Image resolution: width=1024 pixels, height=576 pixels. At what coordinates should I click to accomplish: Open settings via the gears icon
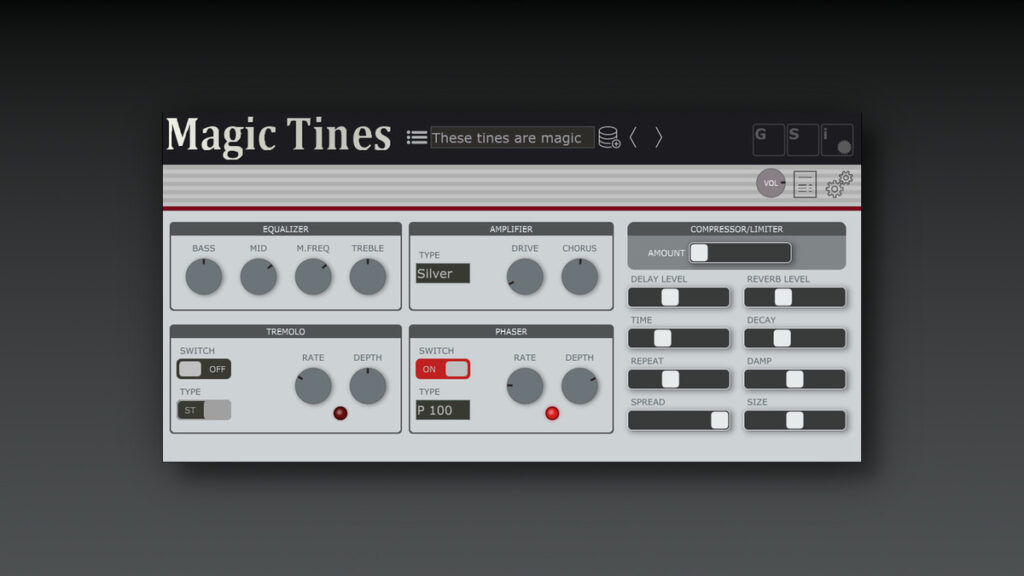(838, 184)
